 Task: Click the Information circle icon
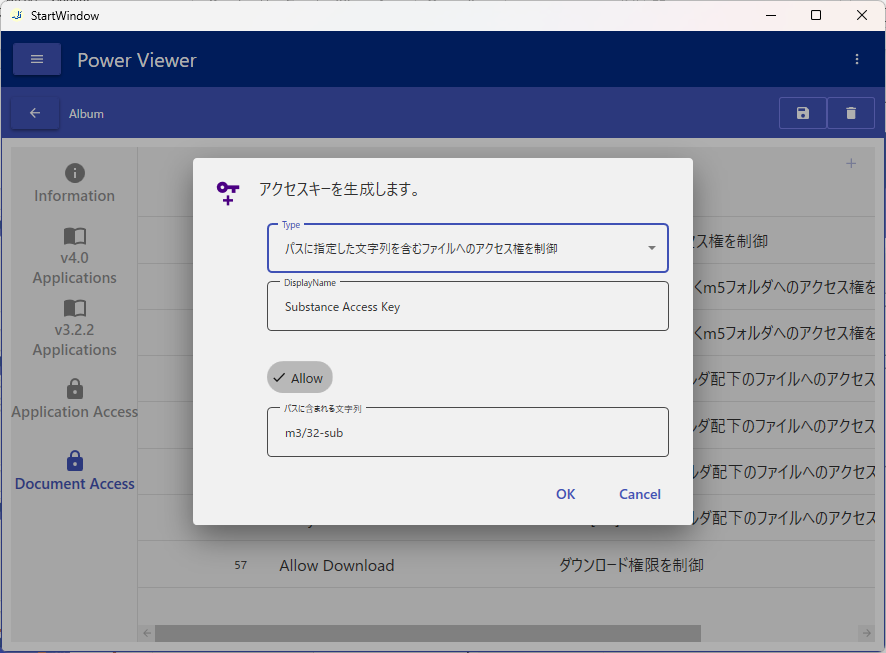pyautogui.click(x=75, y=173)
